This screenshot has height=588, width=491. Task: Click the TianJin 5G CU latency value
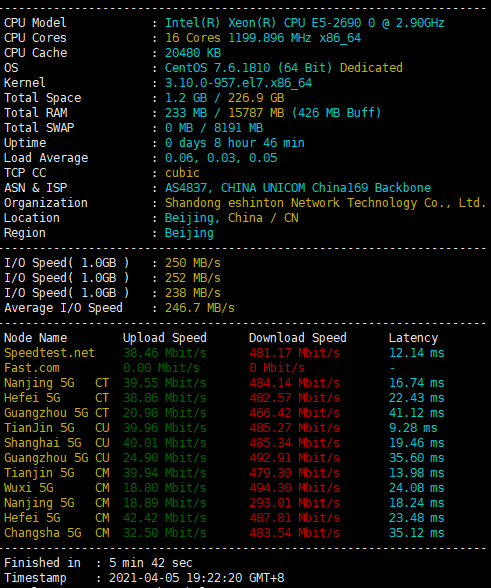[413, 428]
